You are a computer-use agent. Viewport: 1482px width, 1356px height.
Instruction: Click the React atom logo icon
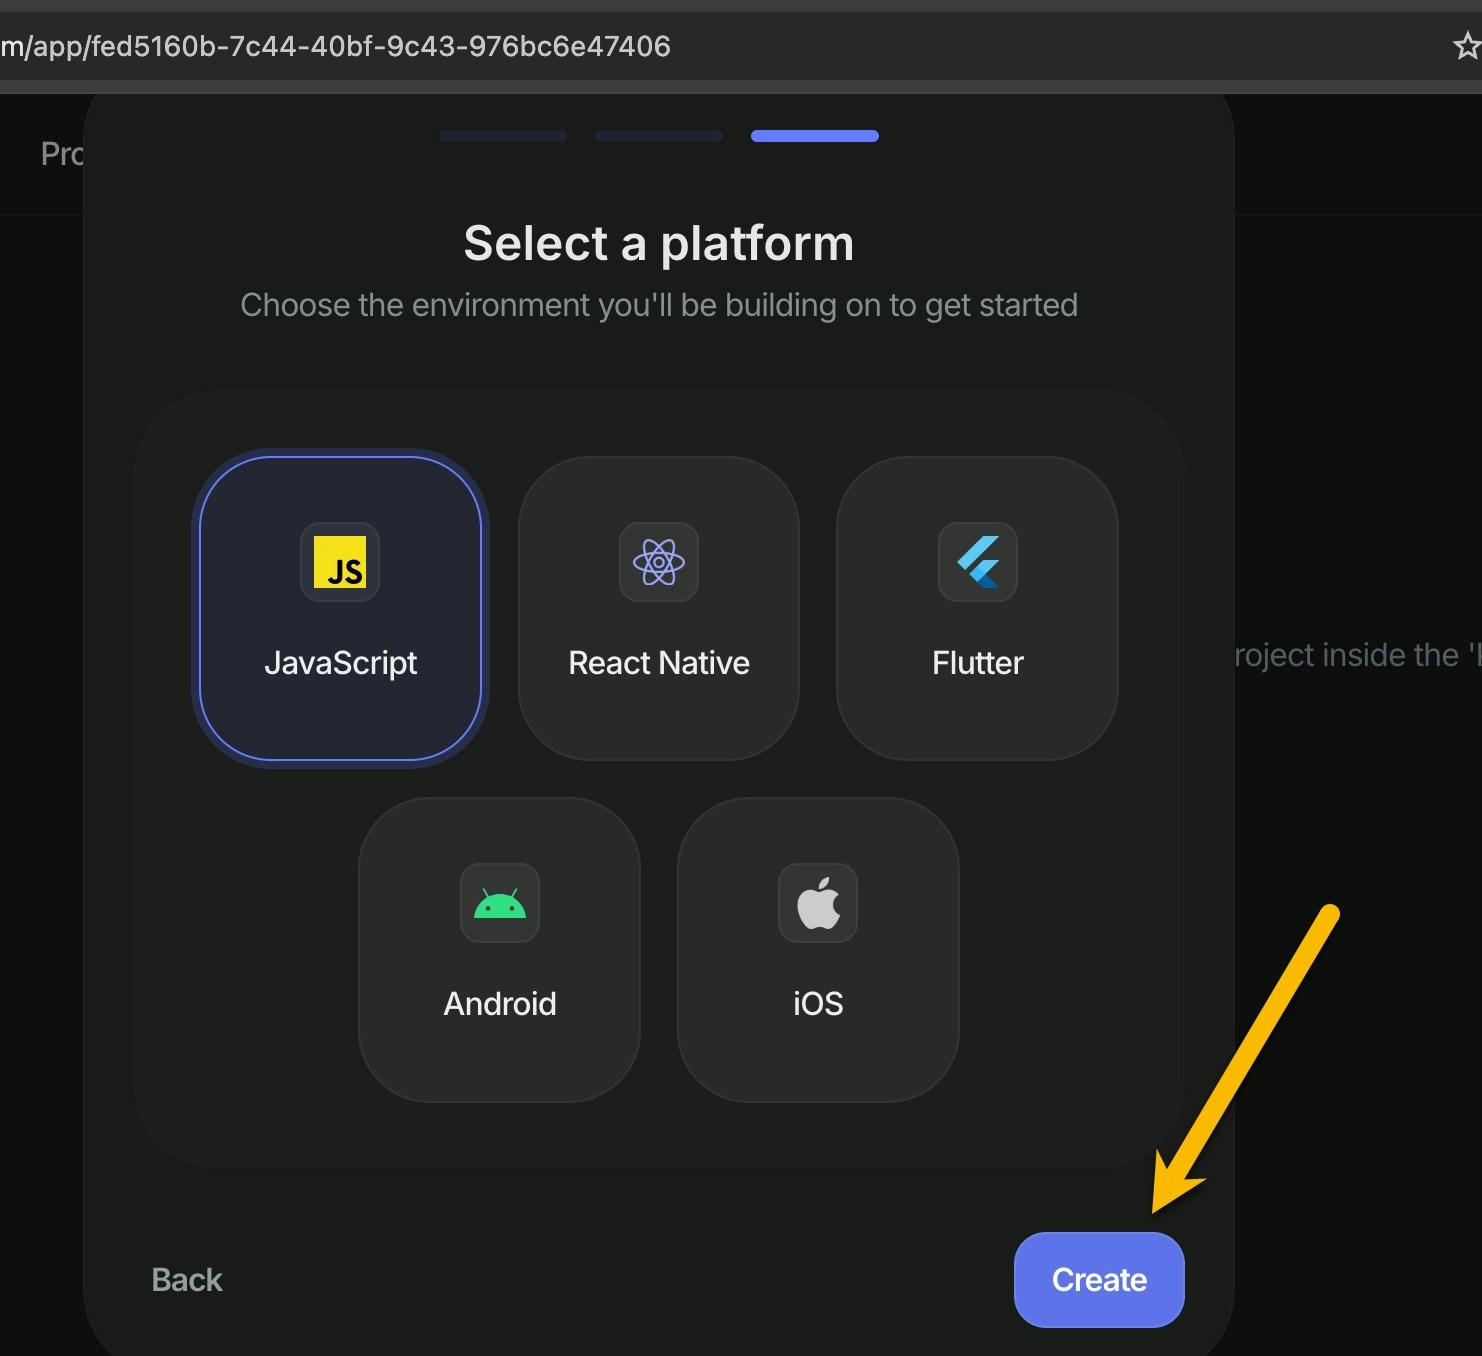(x=659, y=562)
